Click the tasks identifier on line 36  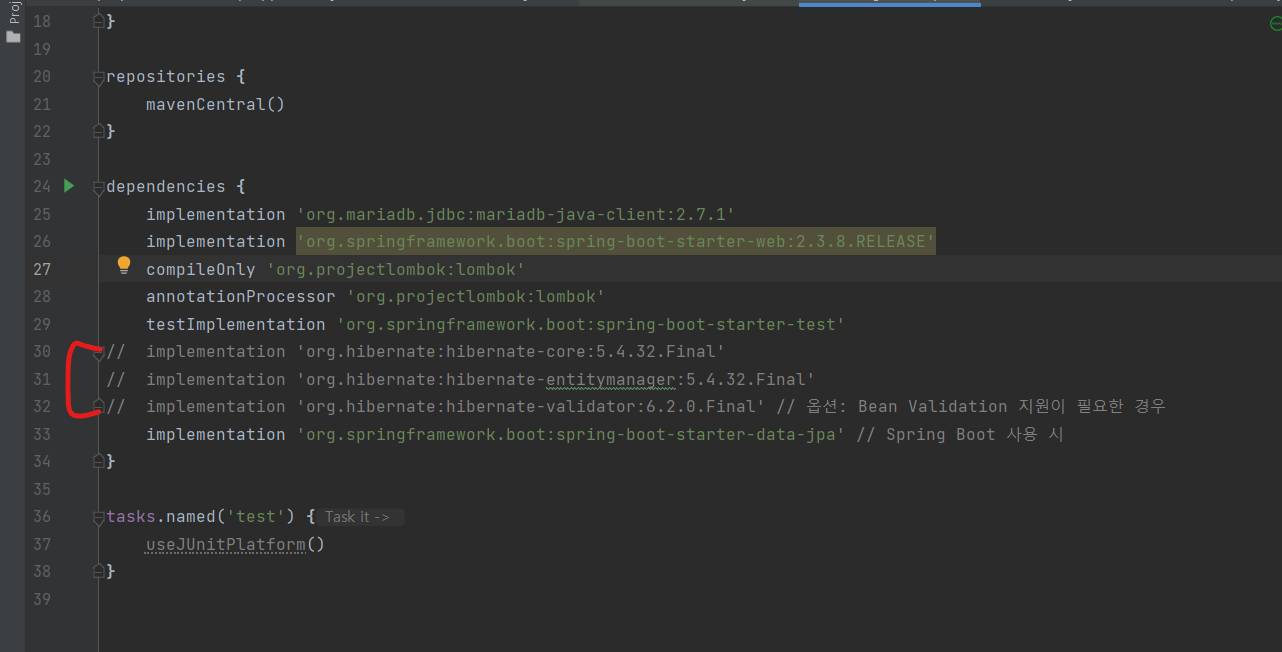point(131,517)
